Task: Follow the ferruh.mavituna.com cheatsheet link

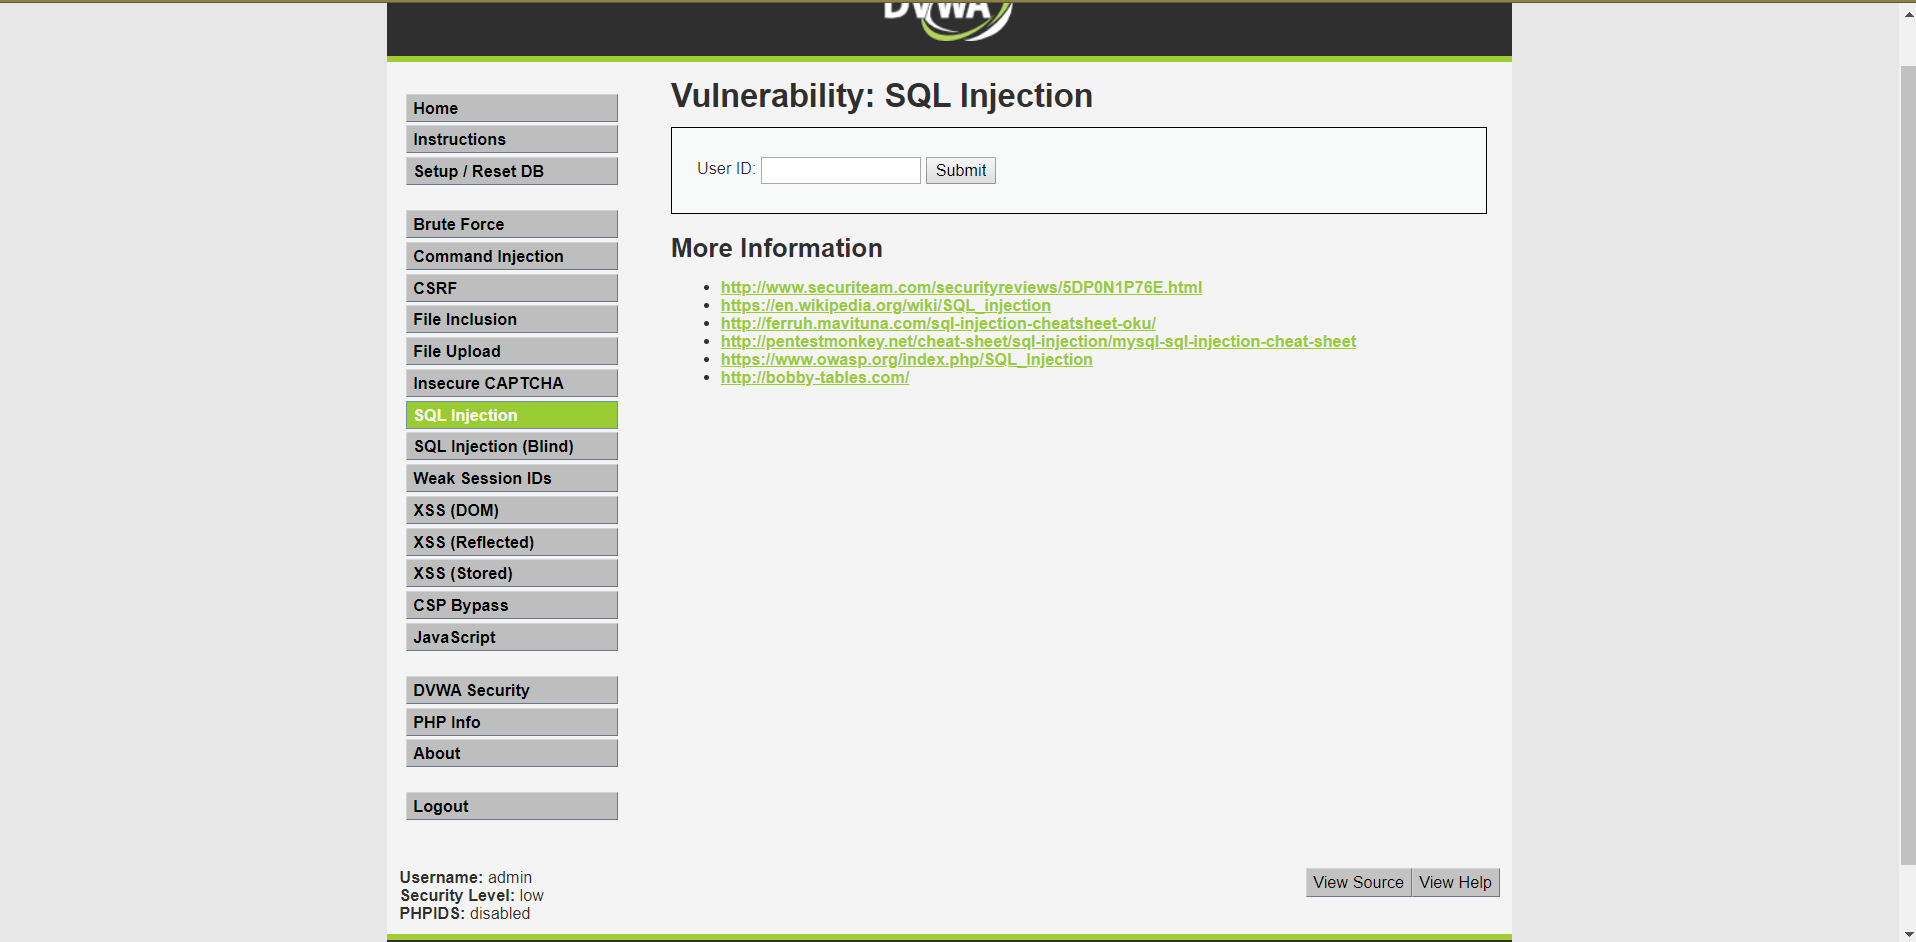Action: (938, 323)
